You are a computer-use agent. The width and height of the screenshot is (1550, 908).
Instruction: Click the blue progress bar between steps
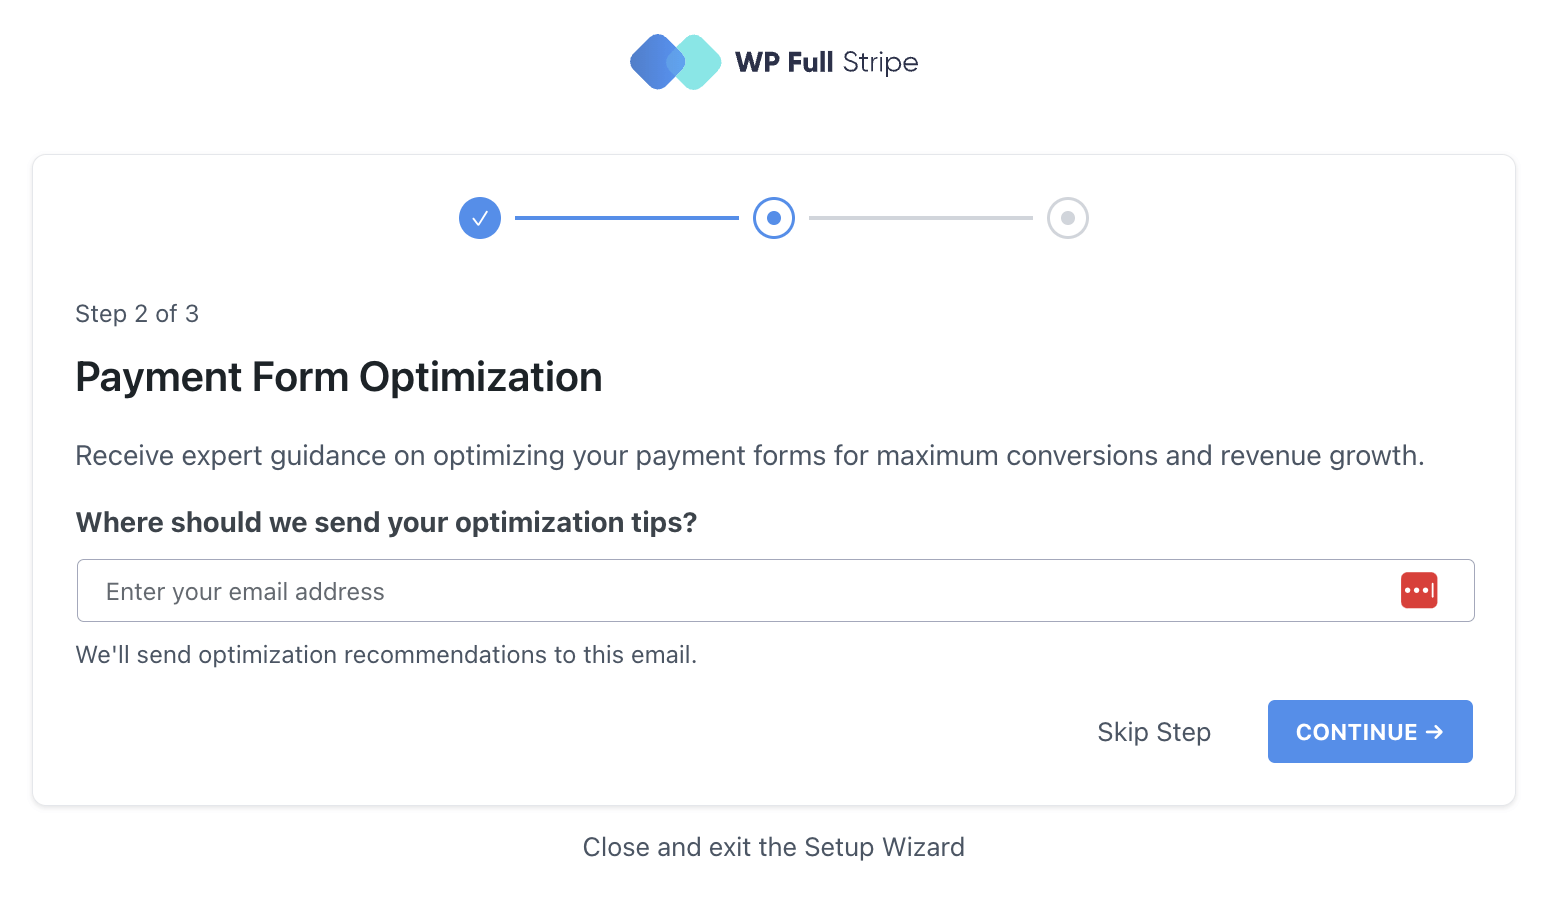click(626, 217)
